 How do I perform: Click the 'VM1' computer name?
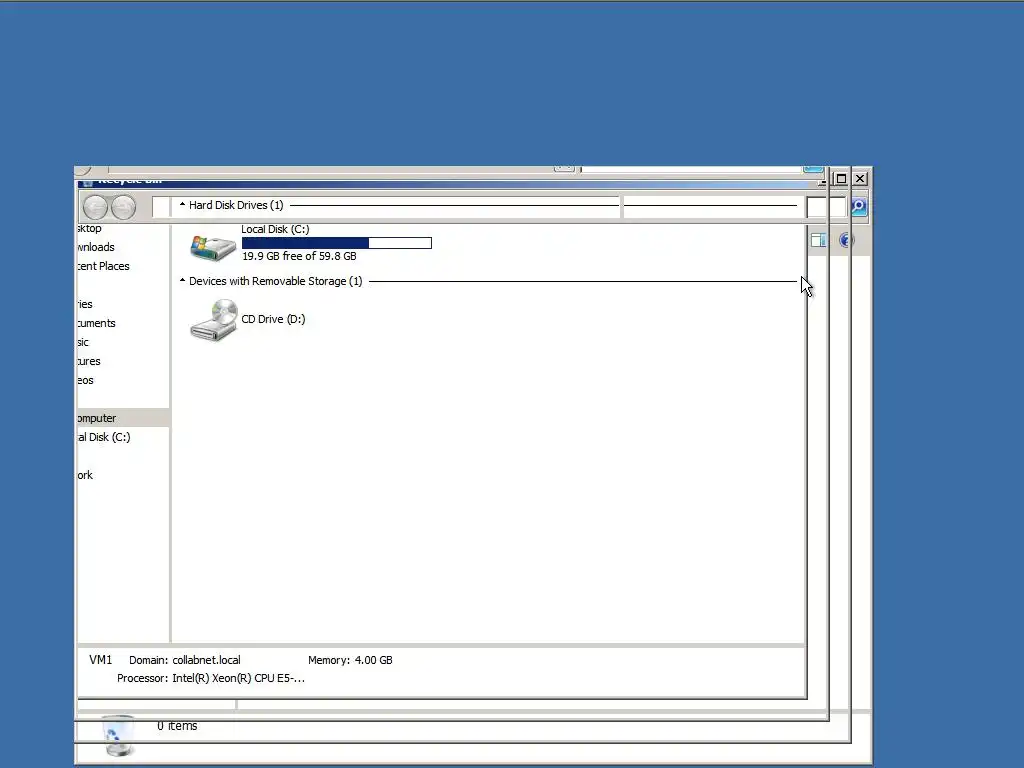[101, 660]
